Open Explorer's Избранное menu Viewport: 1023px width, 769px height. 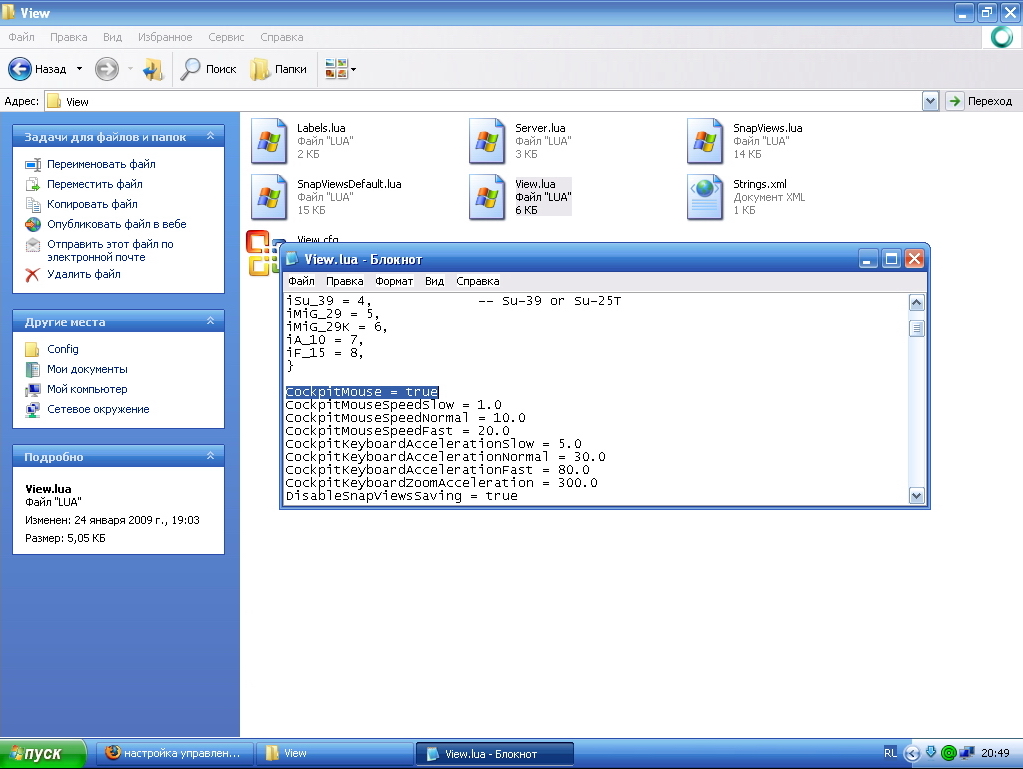(x=165, y=37)
